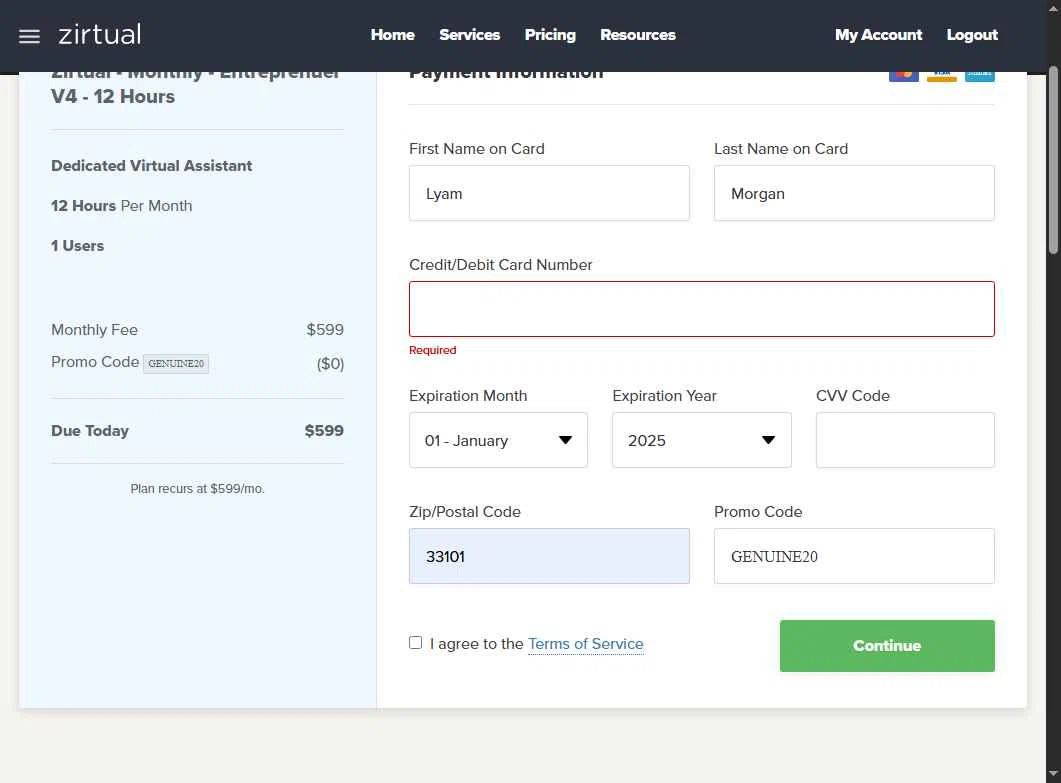This screenshot has width=1061, height=783.
Task: Edit the Promo Code input field
Action: [854, 556]
